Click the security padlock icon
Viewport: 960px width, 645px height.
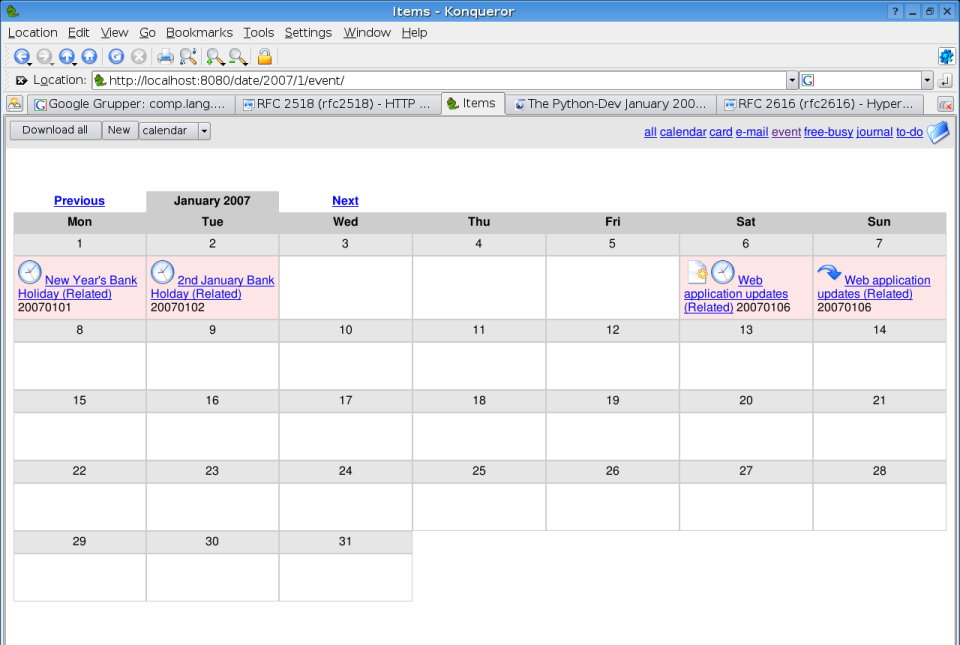tap(263, 56)
